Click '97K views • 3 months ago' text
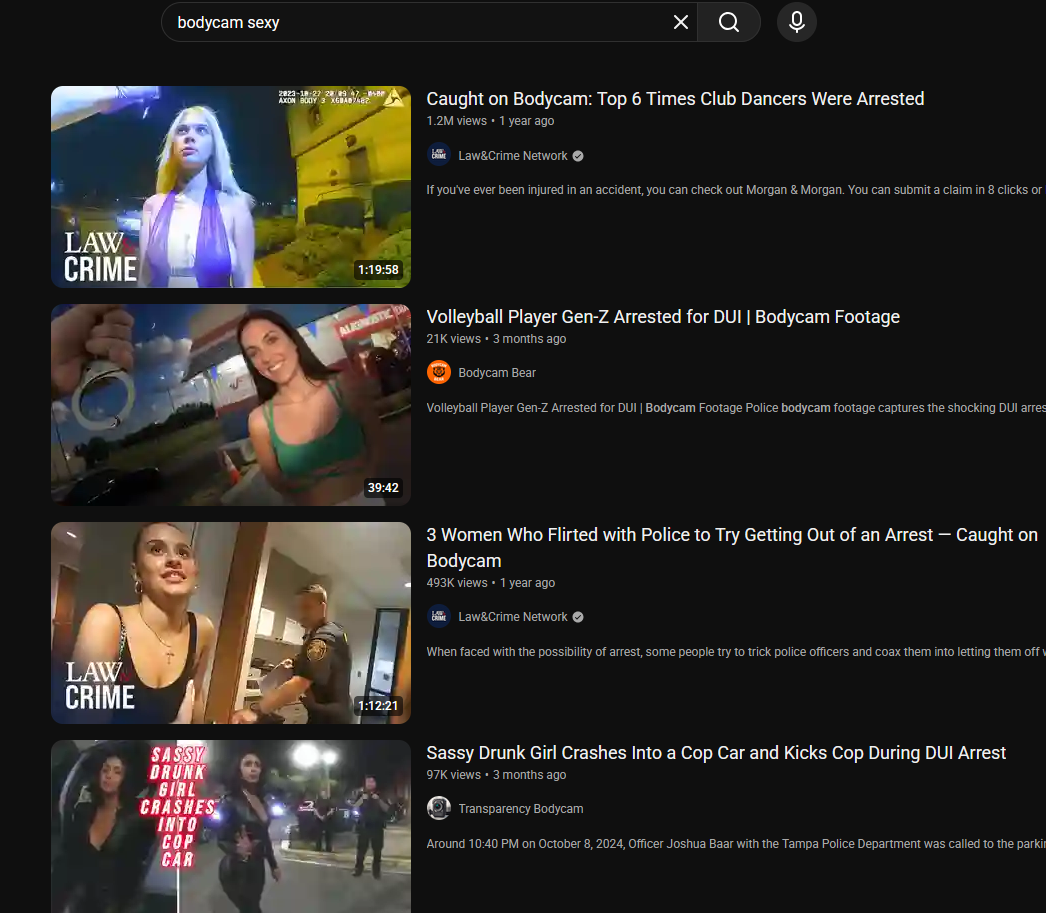The height and width of the screenshot is (913, 1046). click(496, 775)
